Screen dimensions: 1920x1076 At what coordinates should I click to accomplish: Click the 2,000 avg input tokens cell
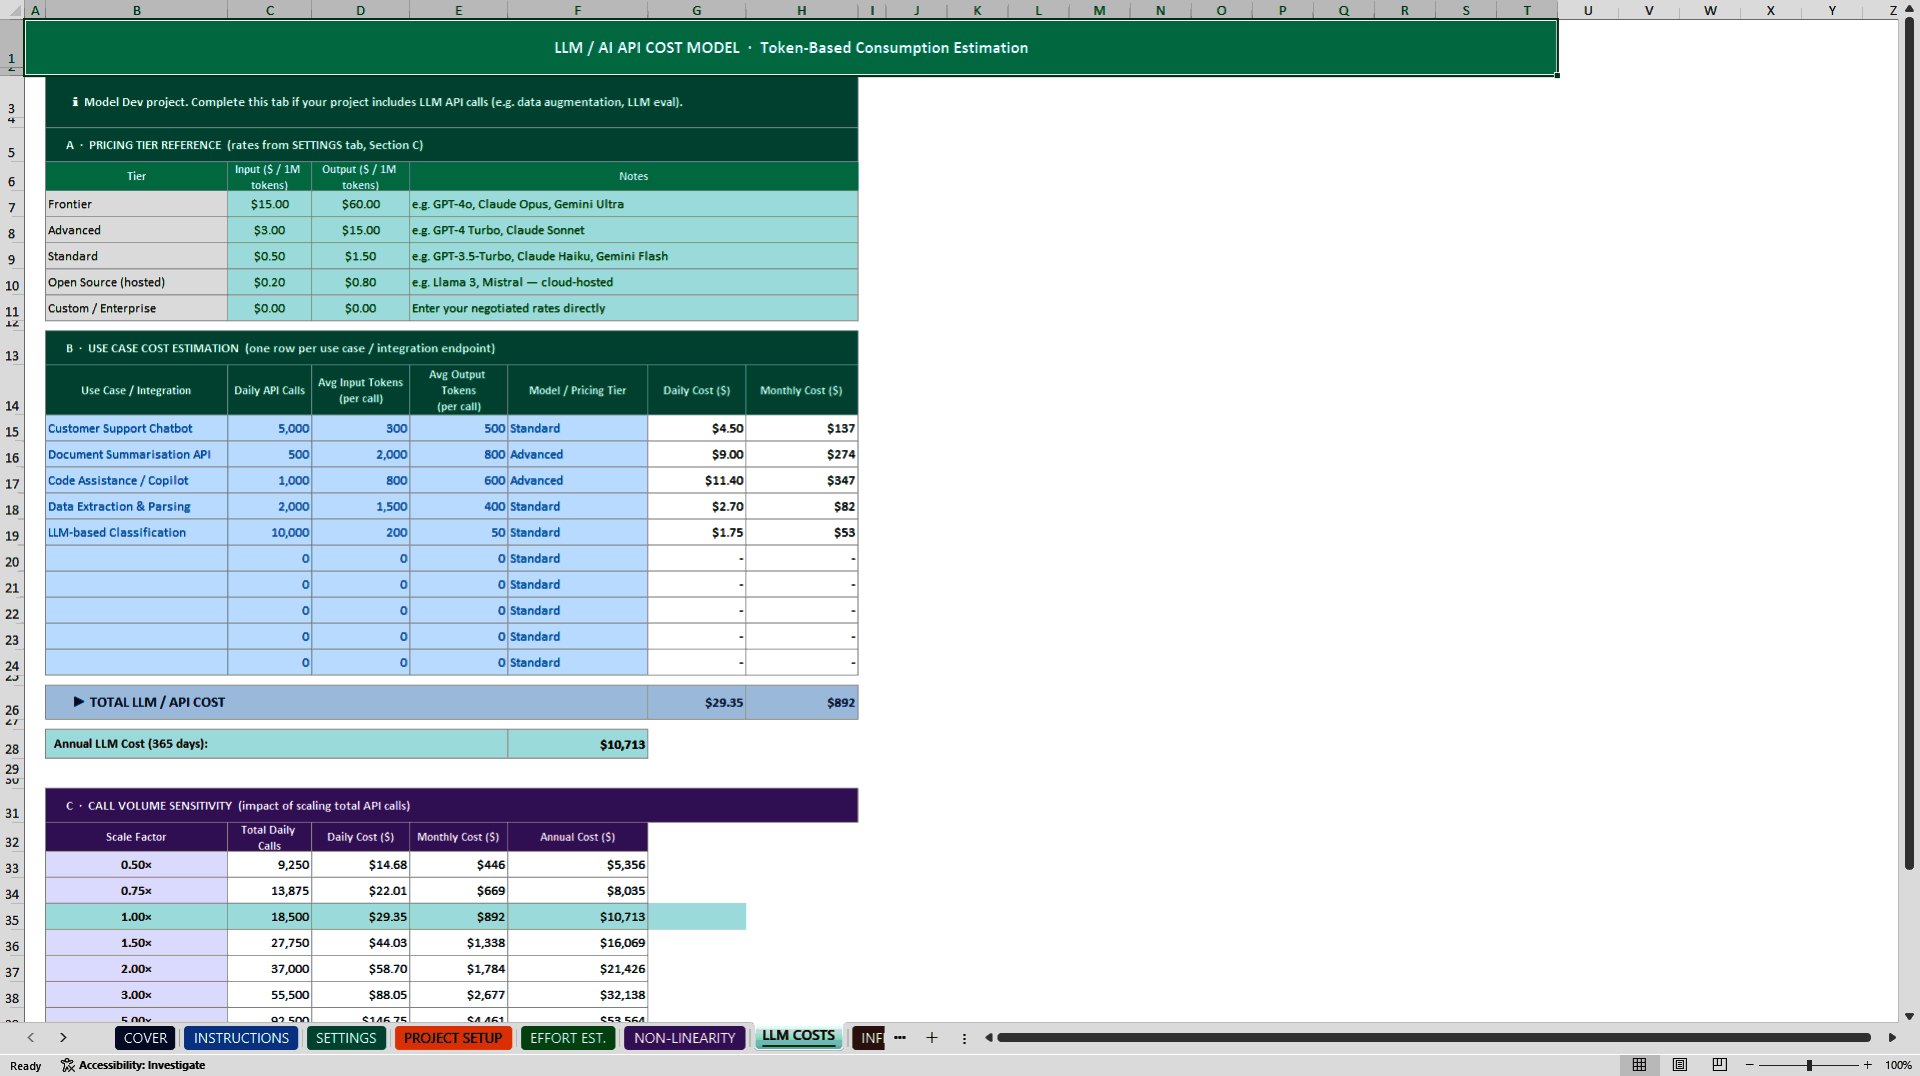pyautogui.click(x=360, y=454)
